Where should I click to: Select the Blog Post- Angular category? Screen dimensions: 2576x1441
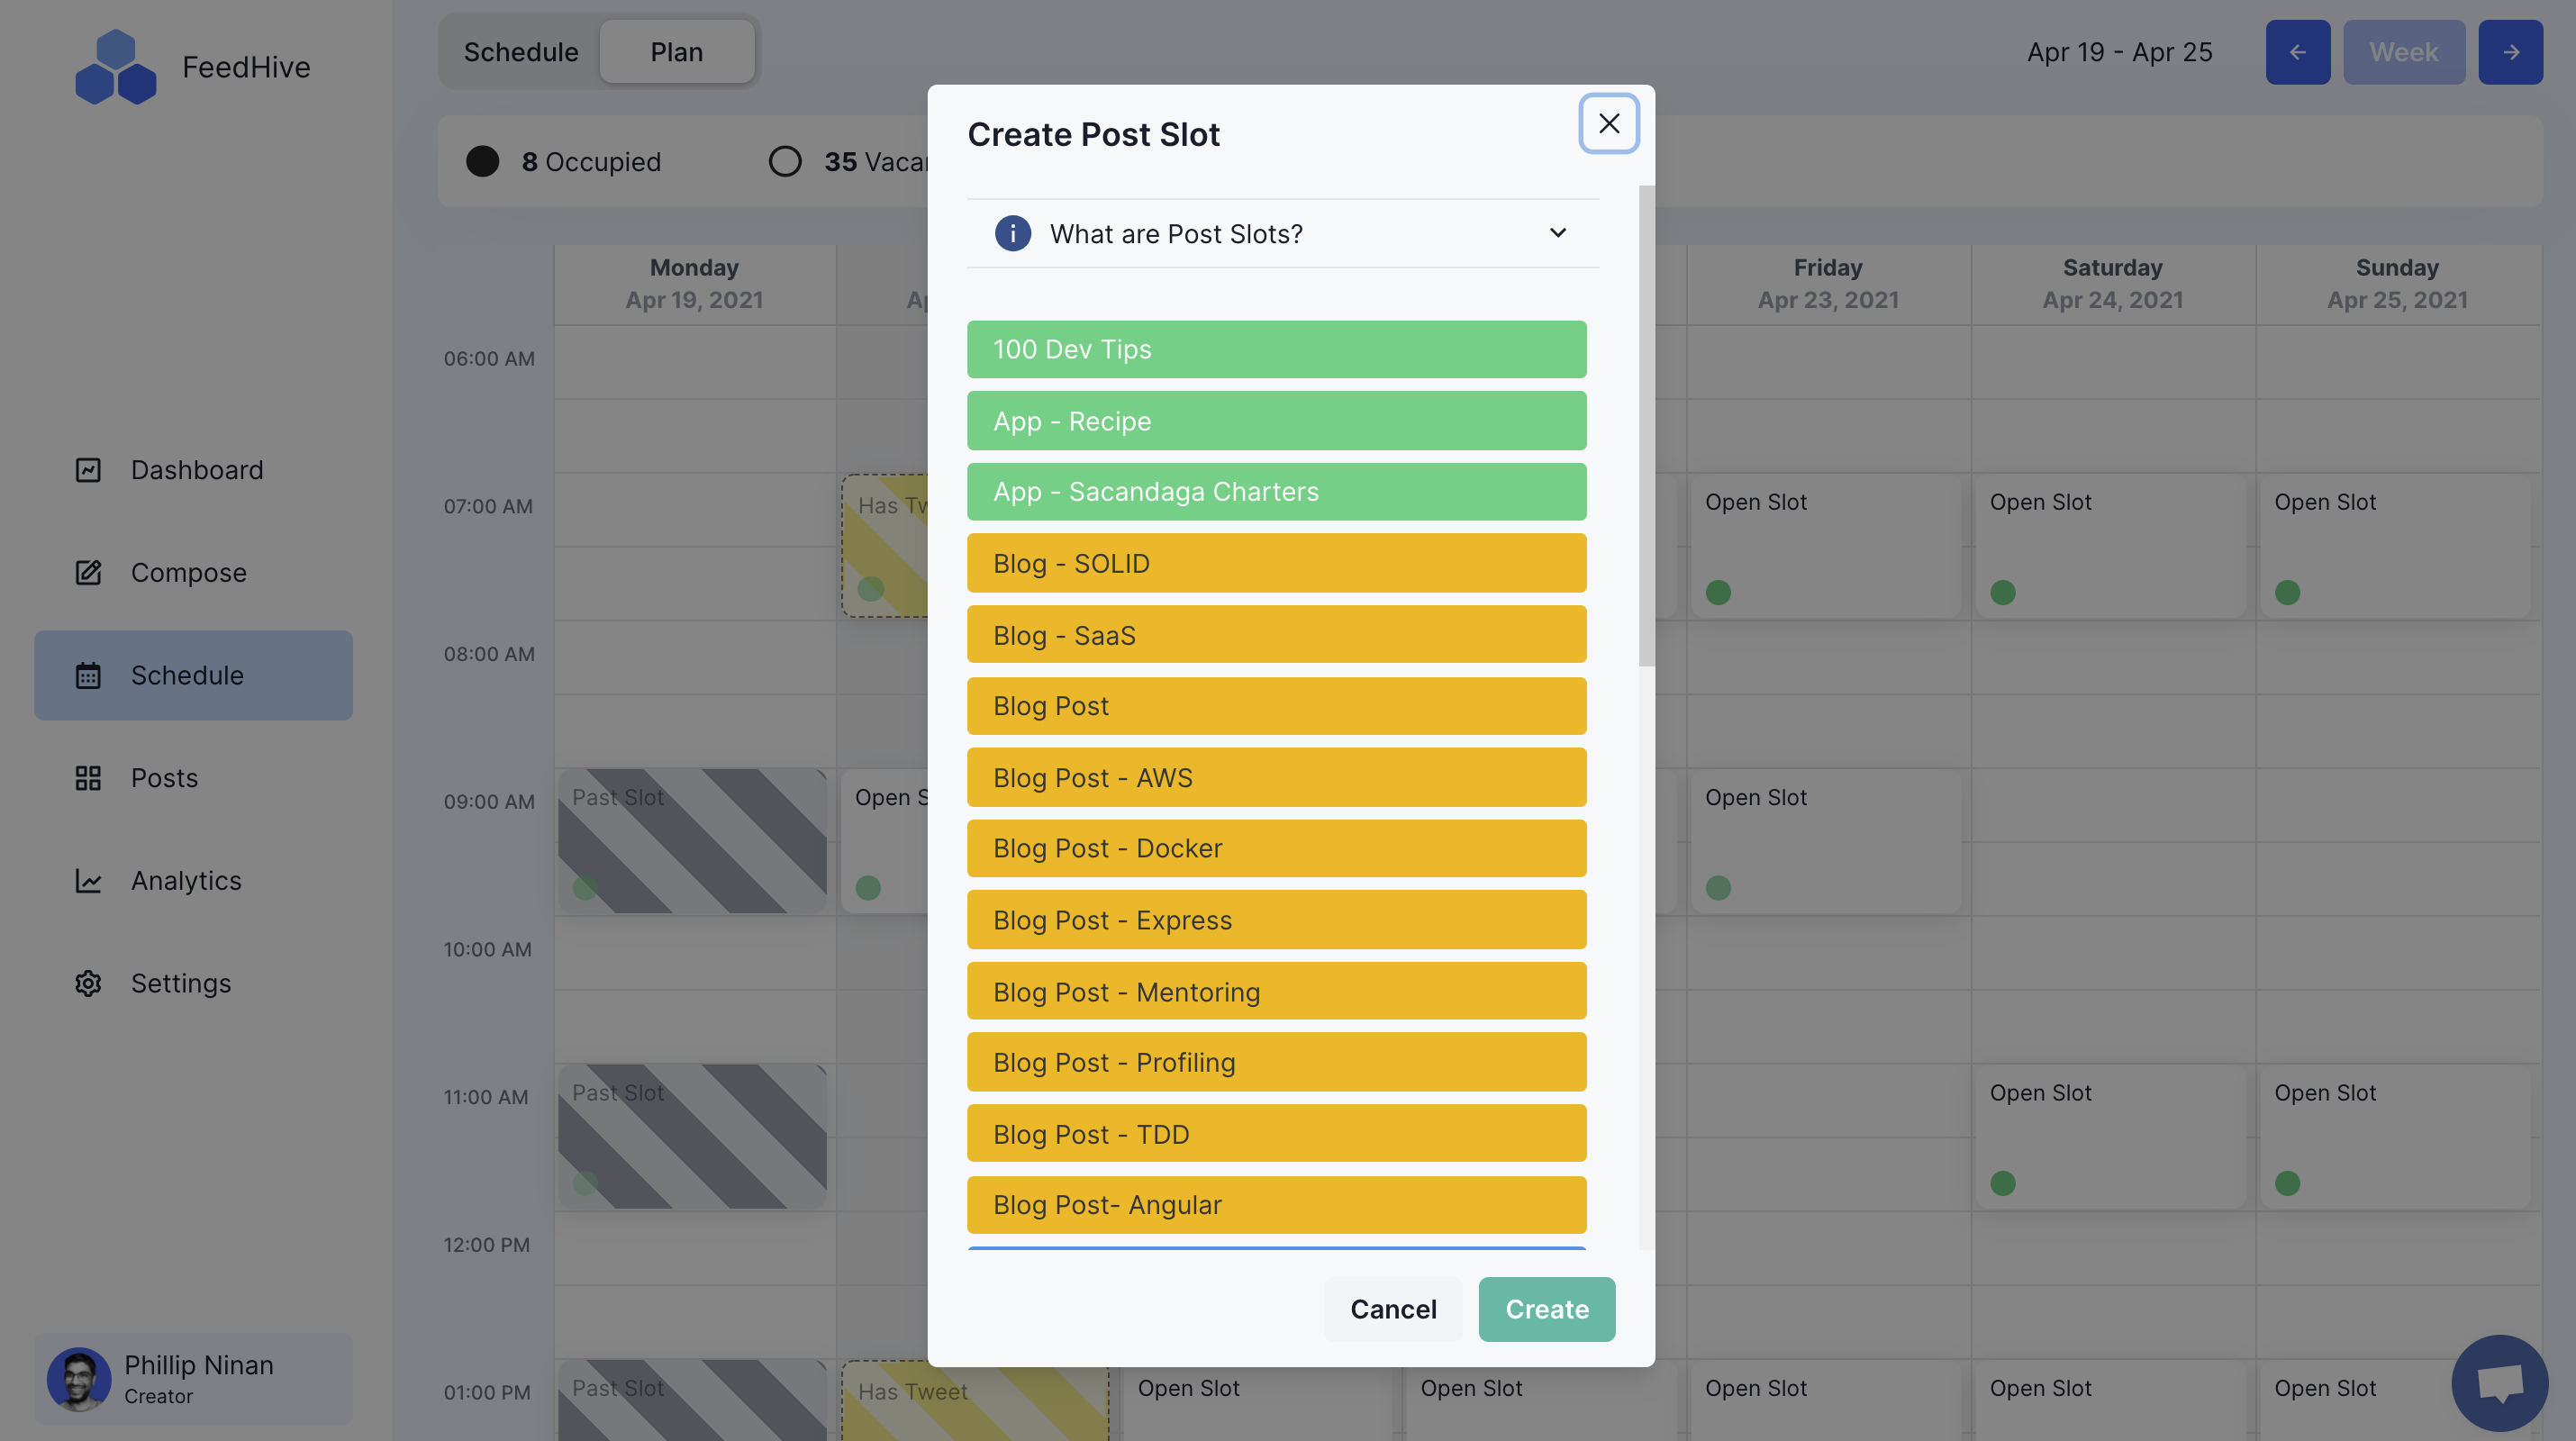pyautogui.click(x=1276, y=1205)
